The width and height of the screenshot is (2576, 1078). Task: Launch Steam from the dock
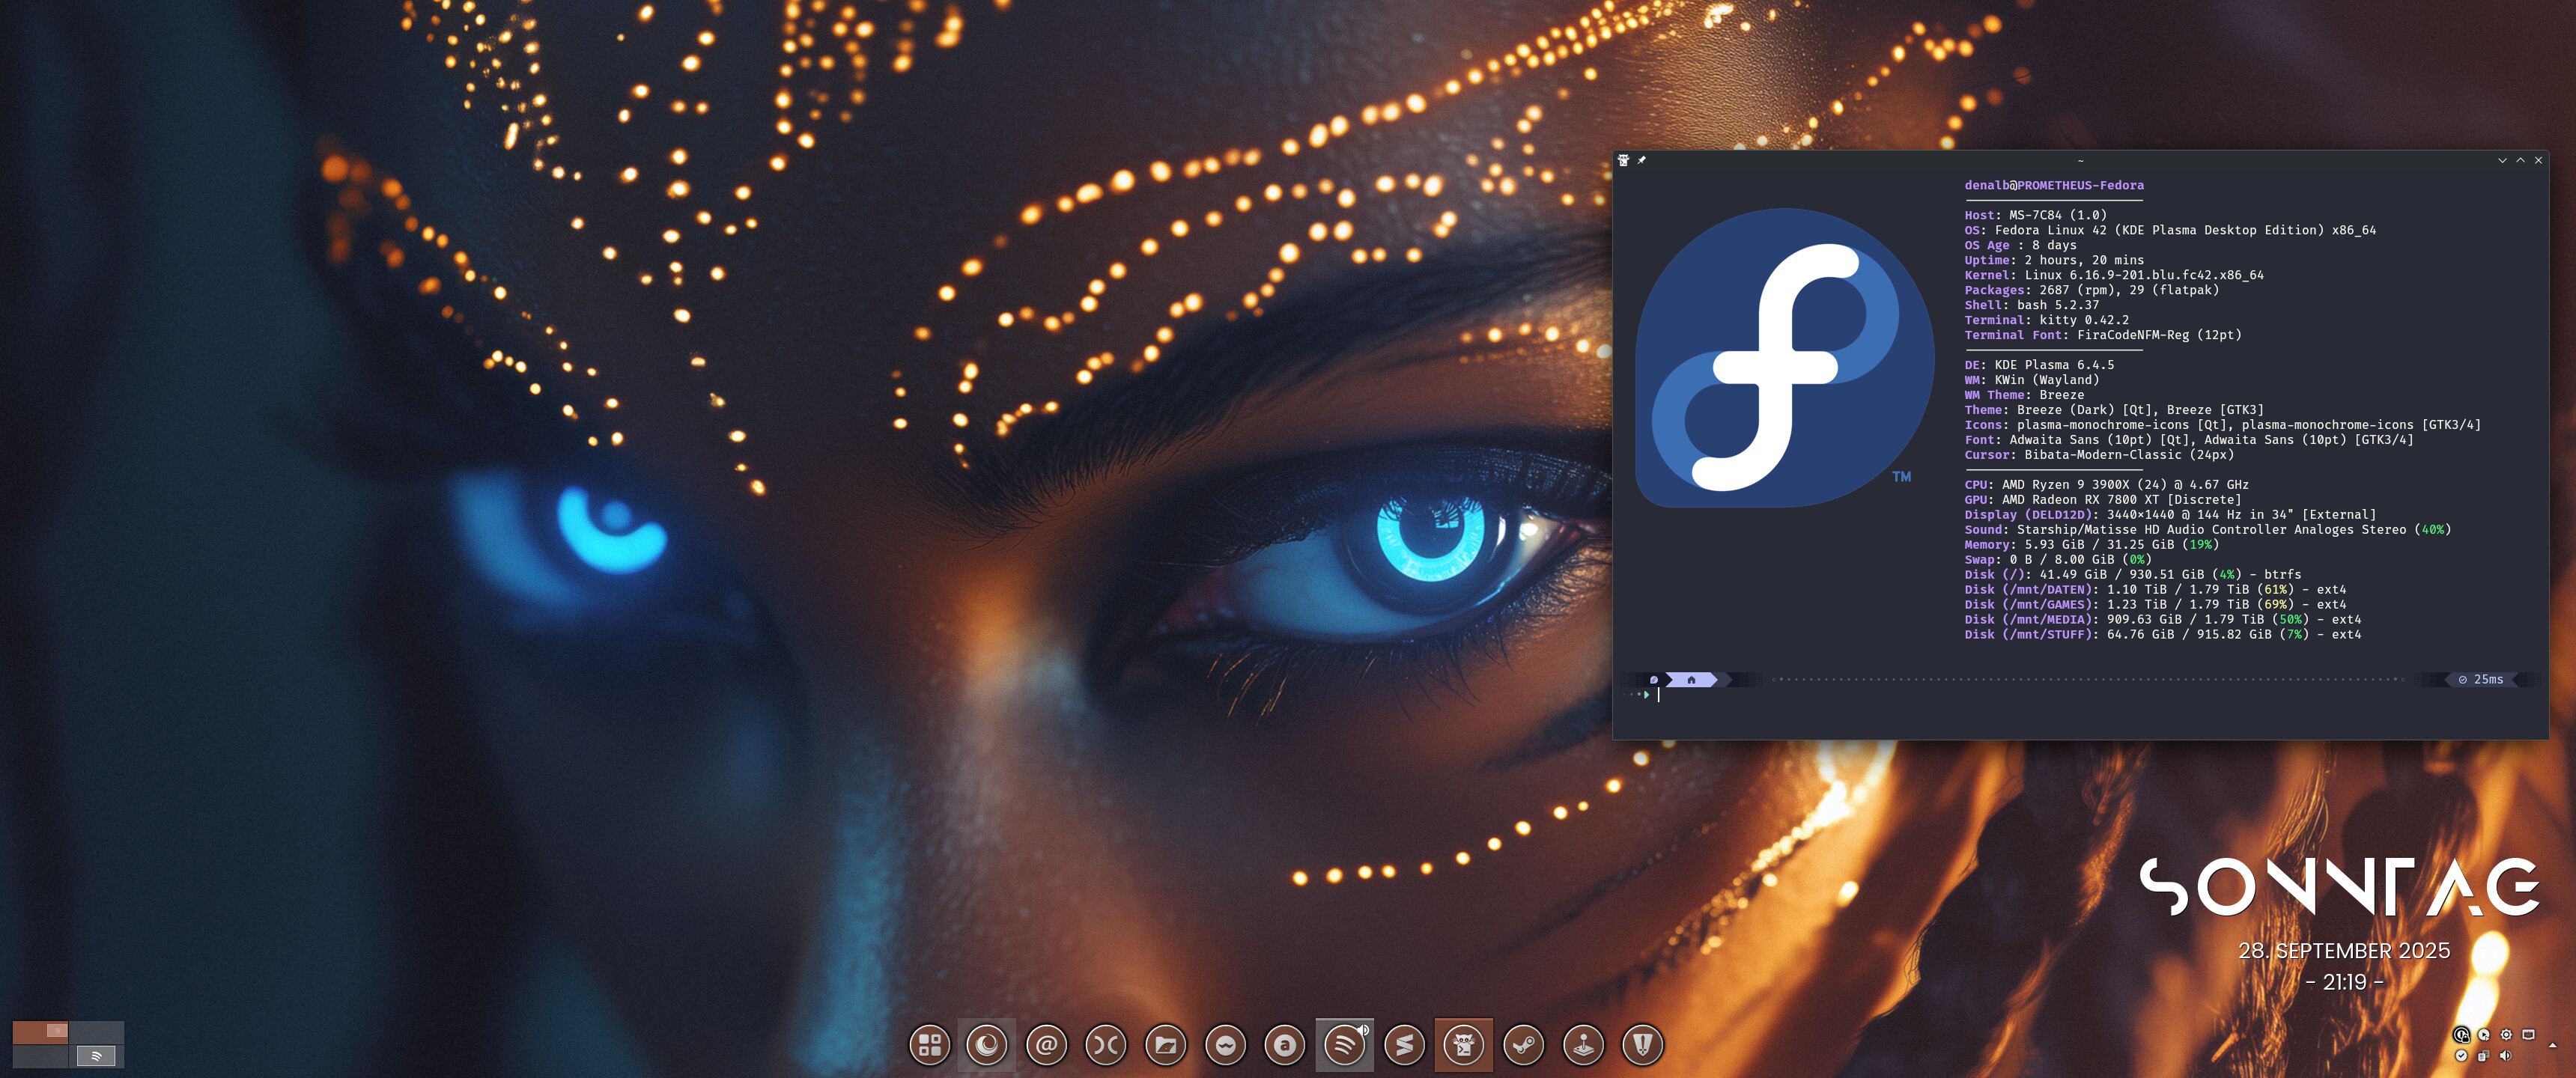[x=1523, y=1045]
